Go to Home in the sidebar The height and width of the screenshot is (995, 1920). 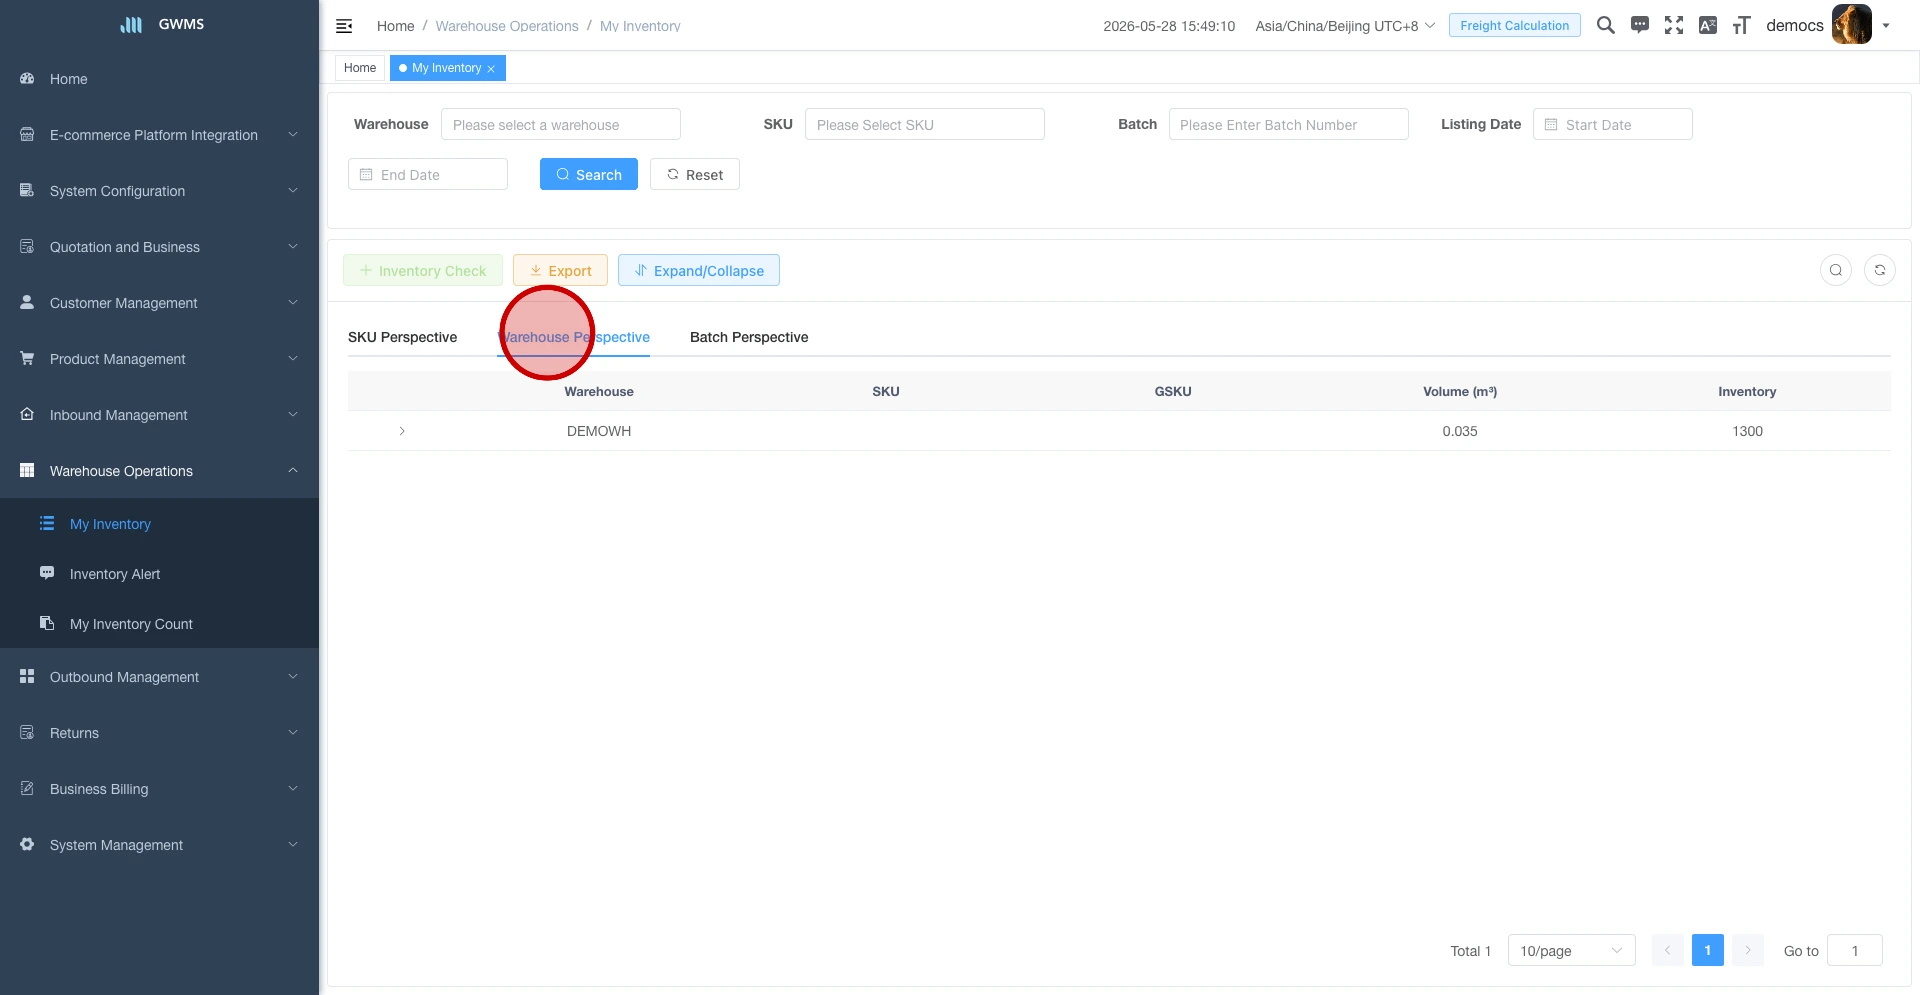[x=159, y=79]
